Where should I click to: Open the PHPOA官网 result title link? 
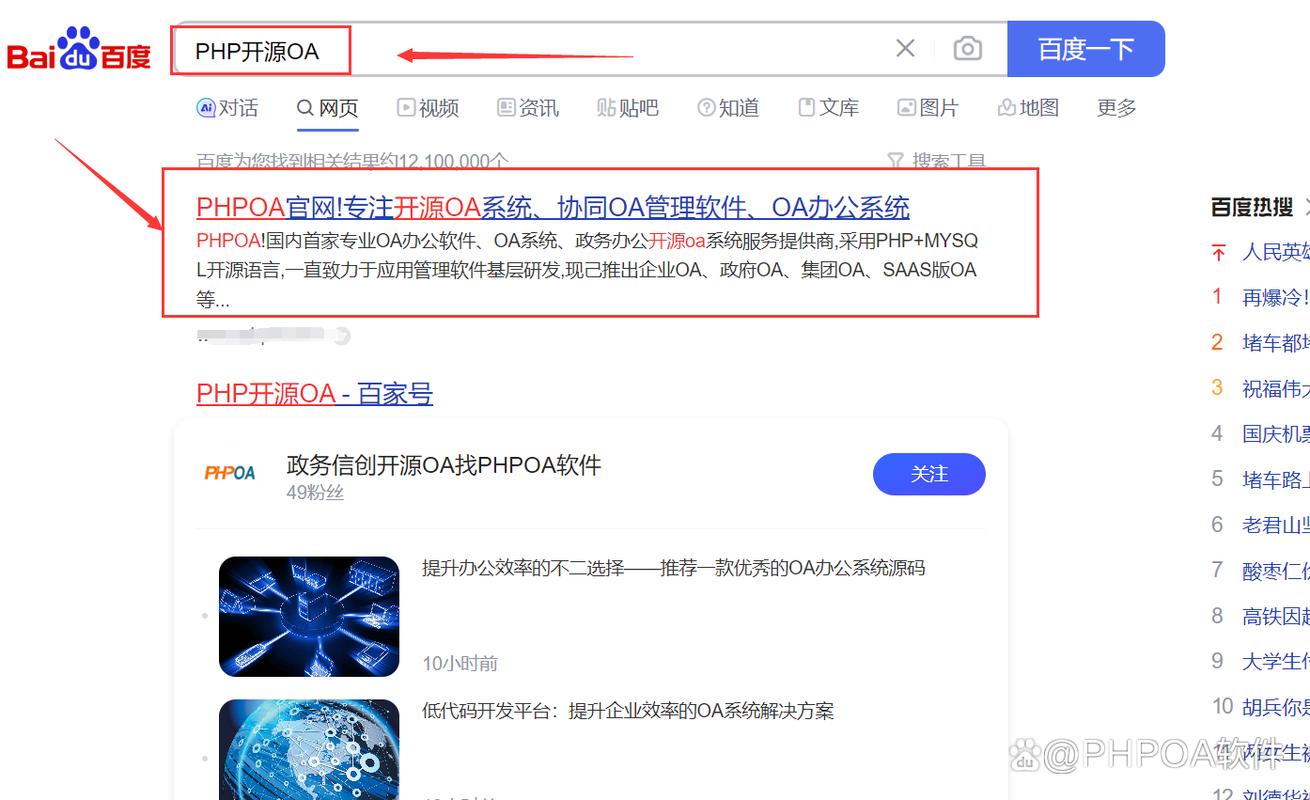553,207
